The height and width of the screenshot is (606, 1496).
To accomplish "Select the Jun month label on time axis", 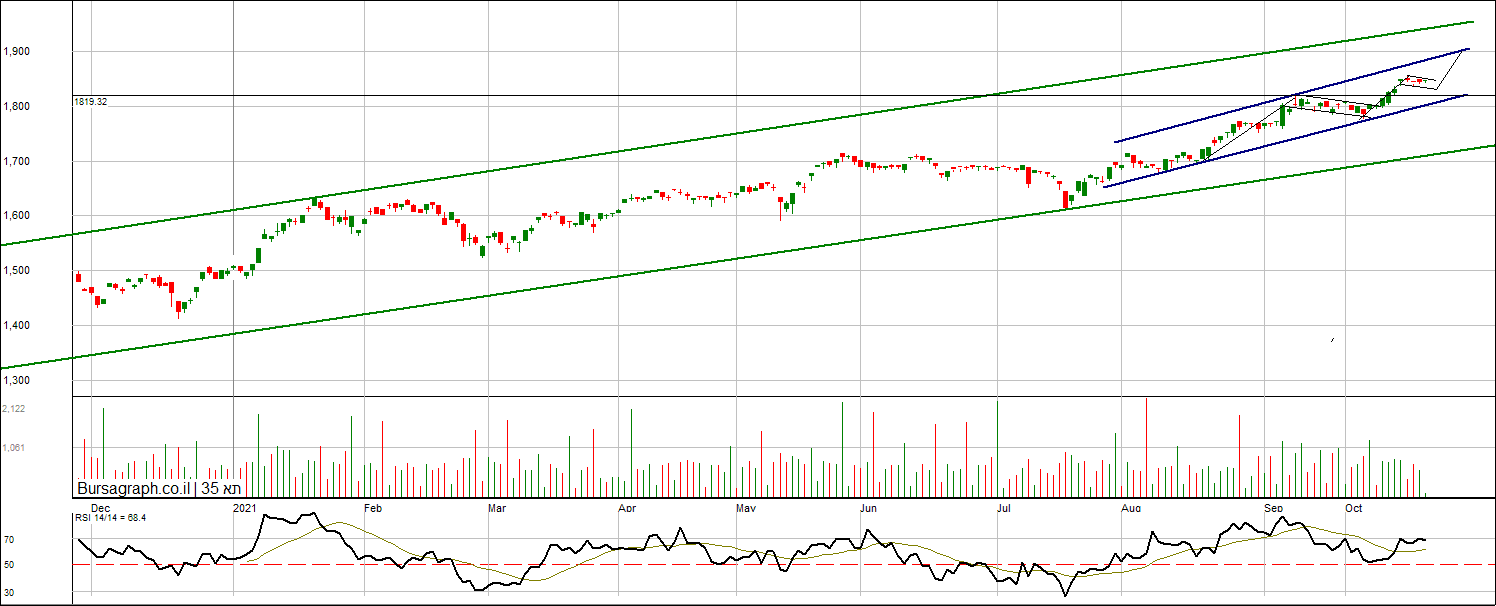I will coord(869,508).
